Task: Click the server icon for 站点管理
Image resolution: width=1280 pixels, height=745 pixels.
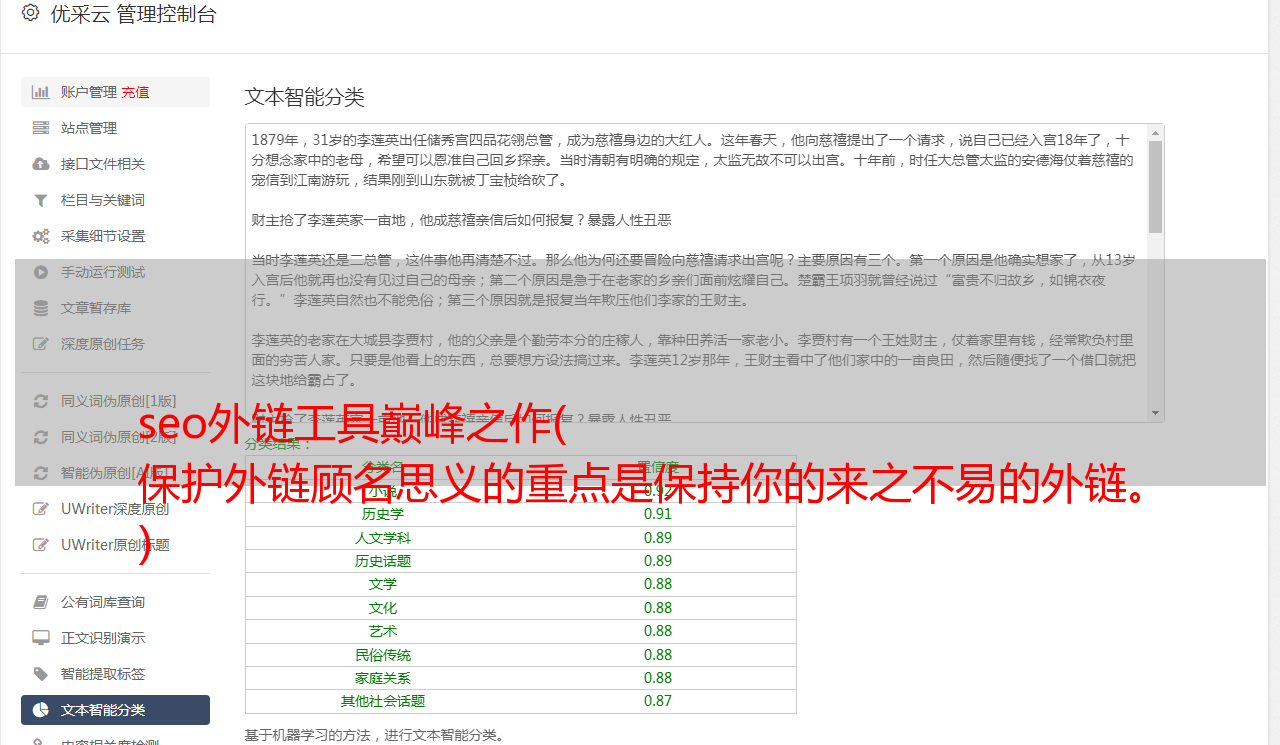Action: coord(41,128)
